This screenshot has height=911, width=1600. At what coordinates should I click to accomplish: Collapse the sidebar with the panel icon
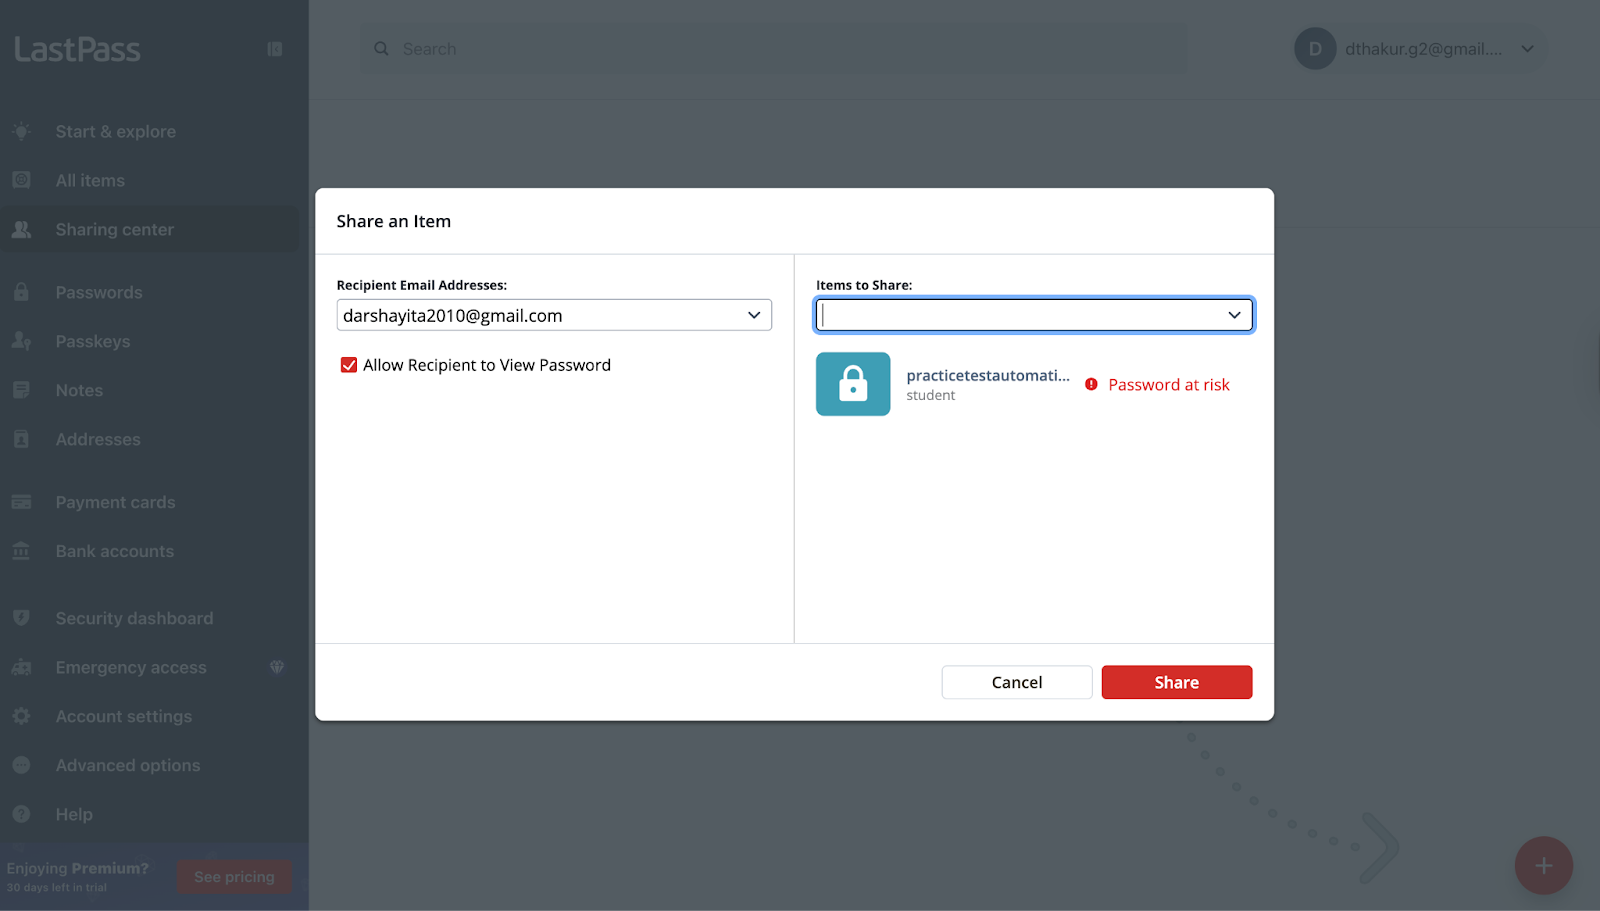275,49
